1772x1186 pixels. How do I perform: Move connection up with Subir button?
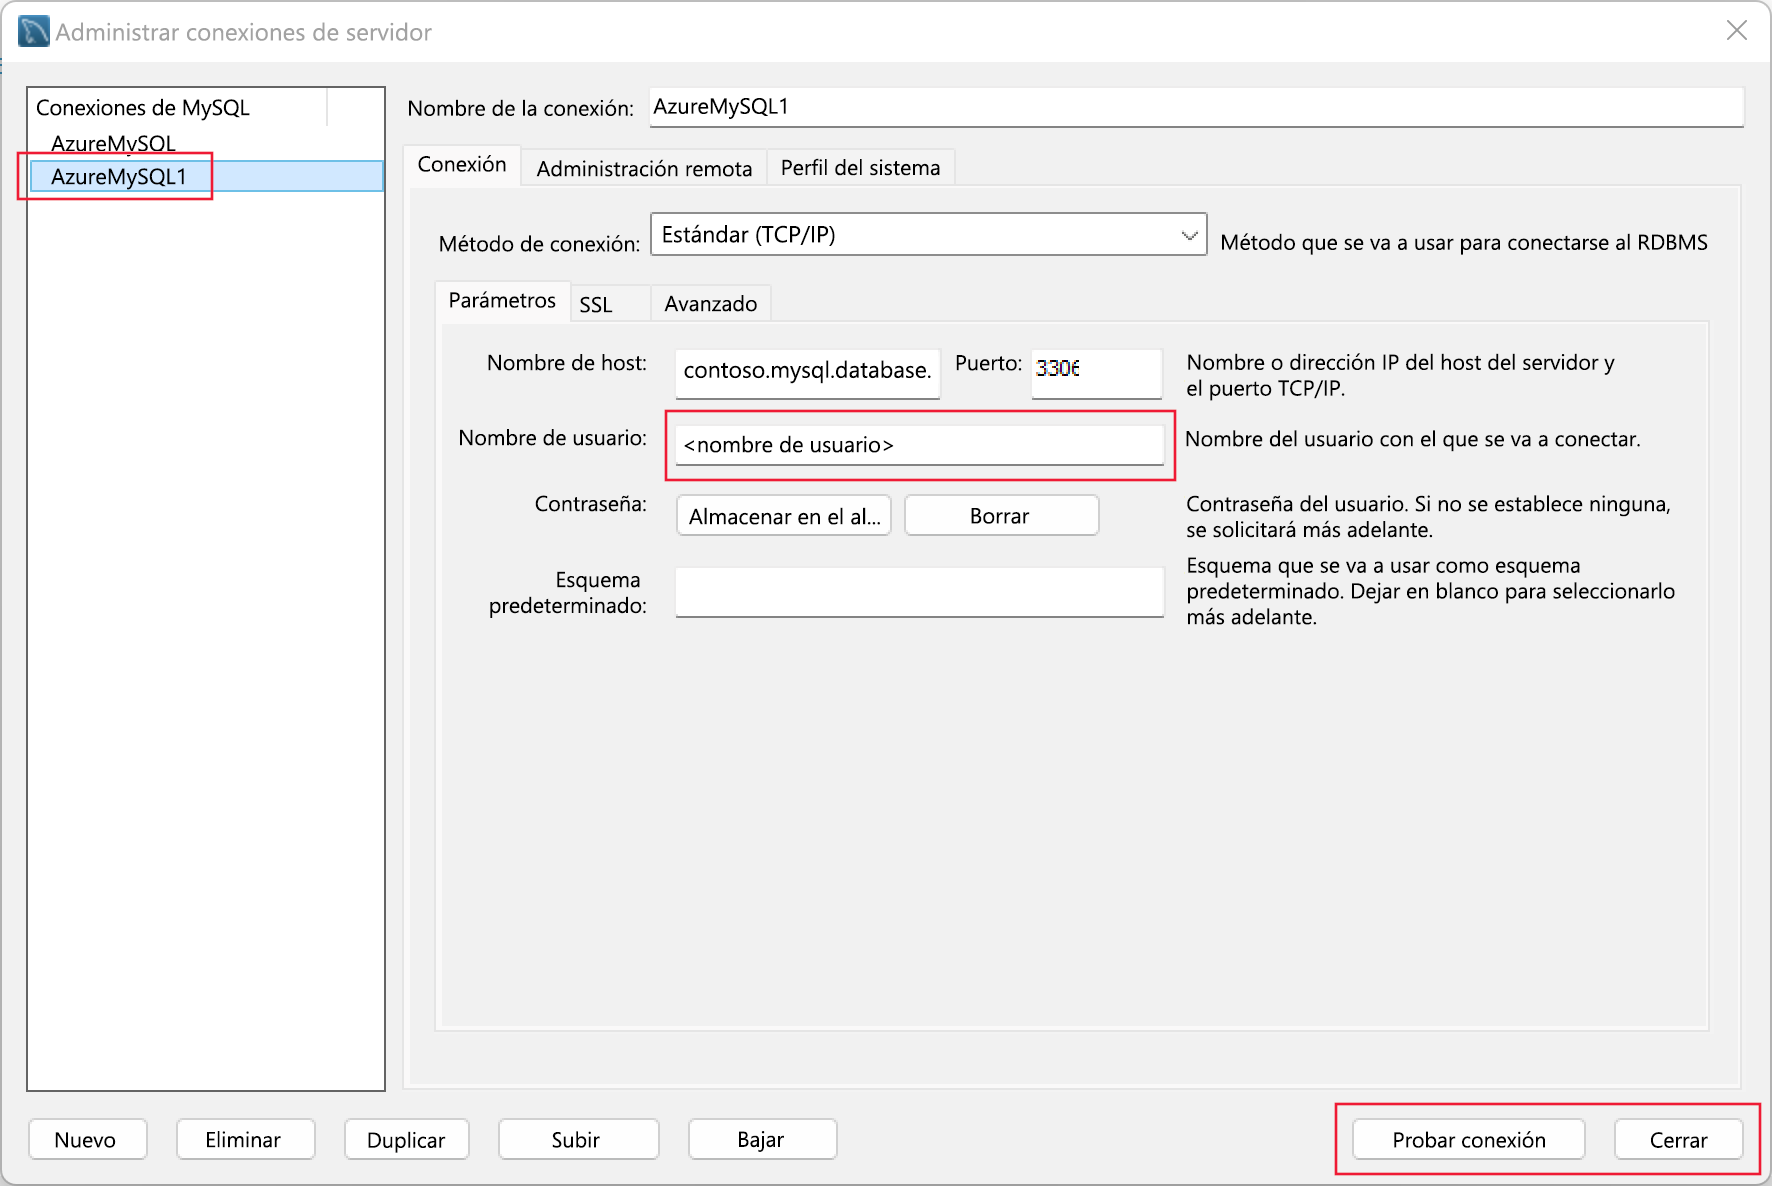(579, 1140)
